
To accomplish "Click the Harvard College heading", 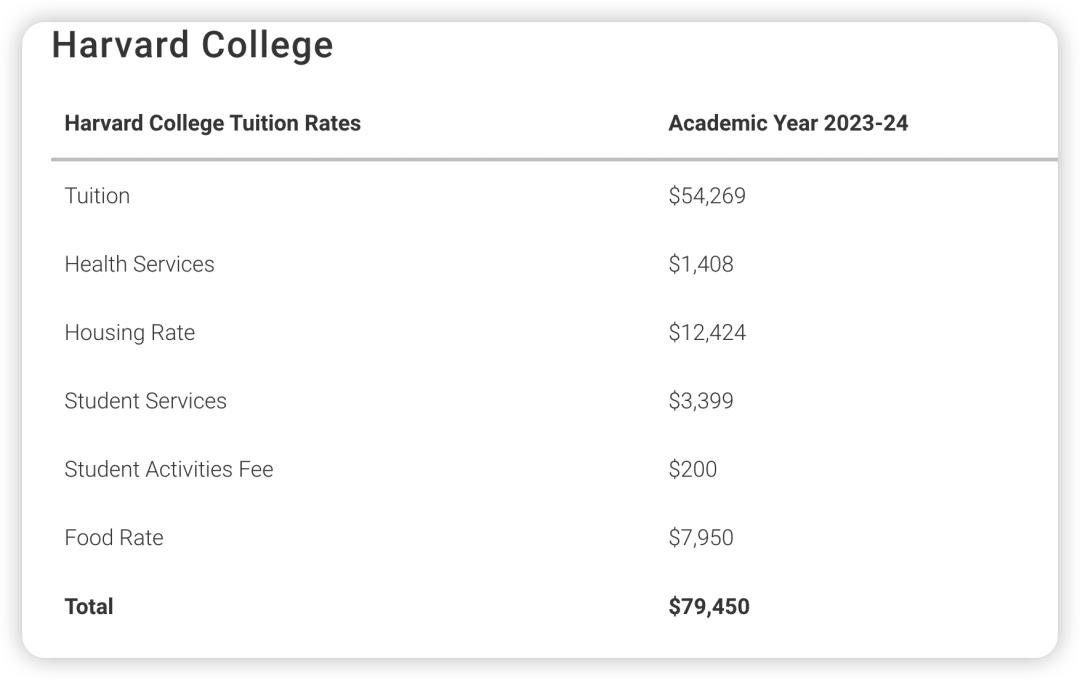I will [192, 45].
